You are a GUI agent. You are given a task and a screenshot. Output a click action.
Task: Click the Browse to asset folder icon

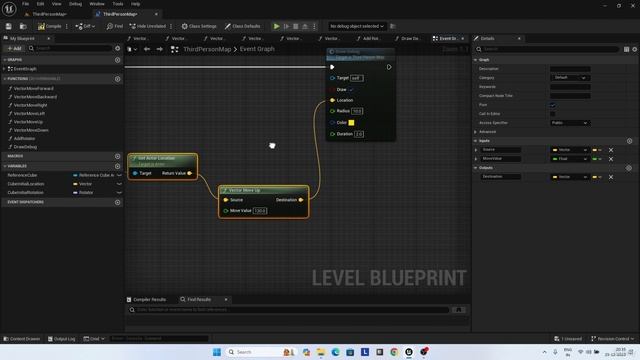(x=23, y=26)
